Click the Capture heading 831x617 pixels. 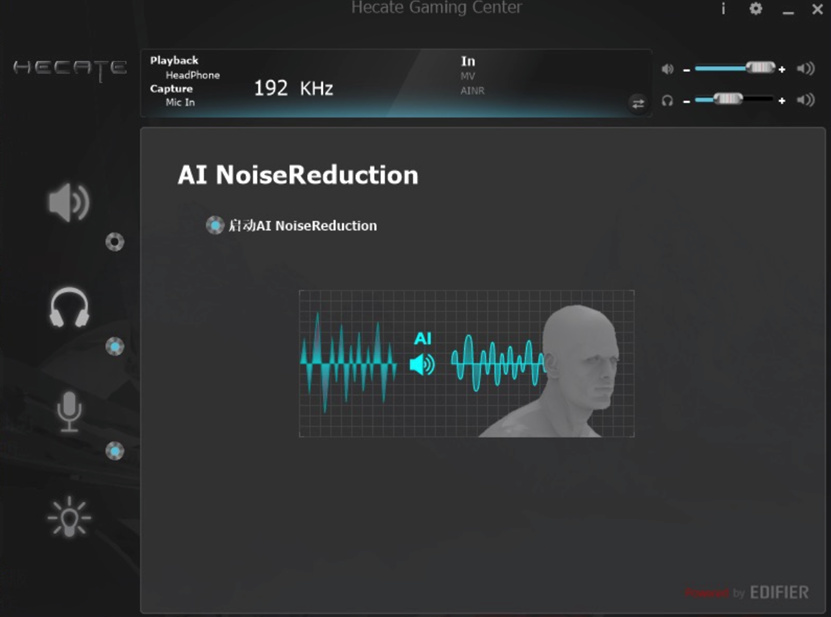click(171, 89)
